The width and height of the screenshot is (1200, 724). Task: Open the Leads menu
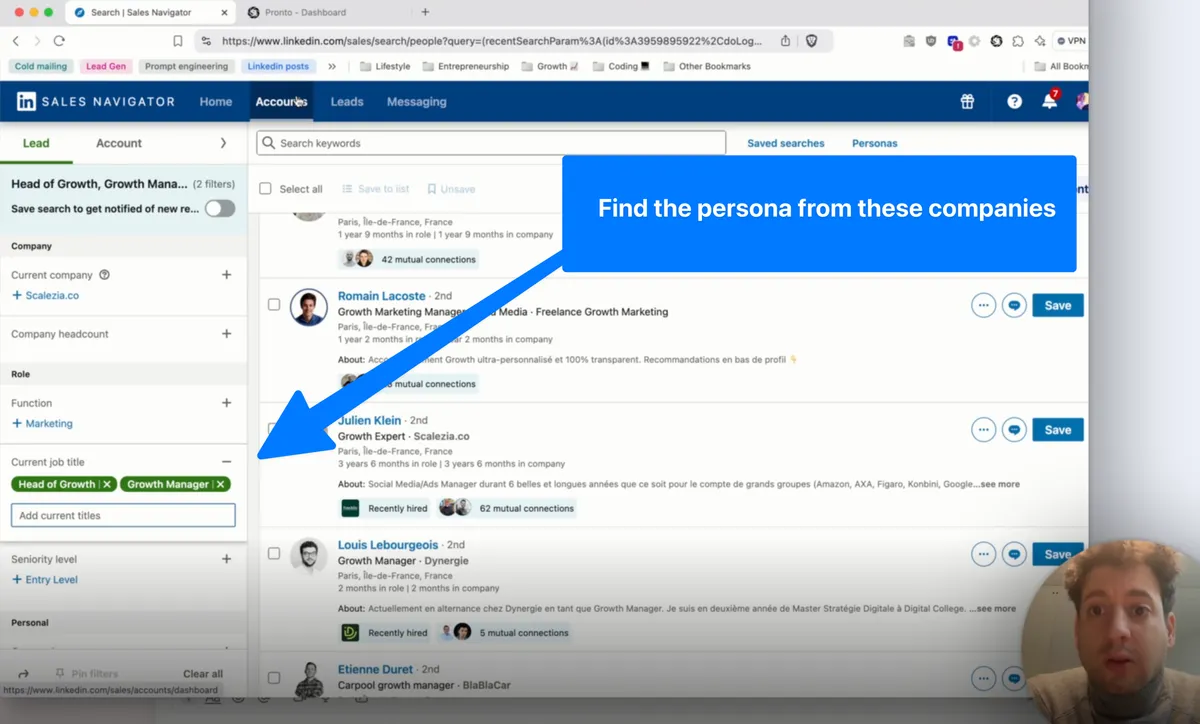point(347,102)
